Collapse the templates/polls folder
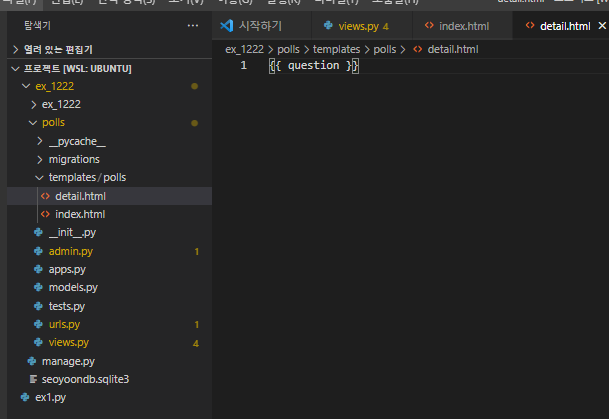 [39, 177]
